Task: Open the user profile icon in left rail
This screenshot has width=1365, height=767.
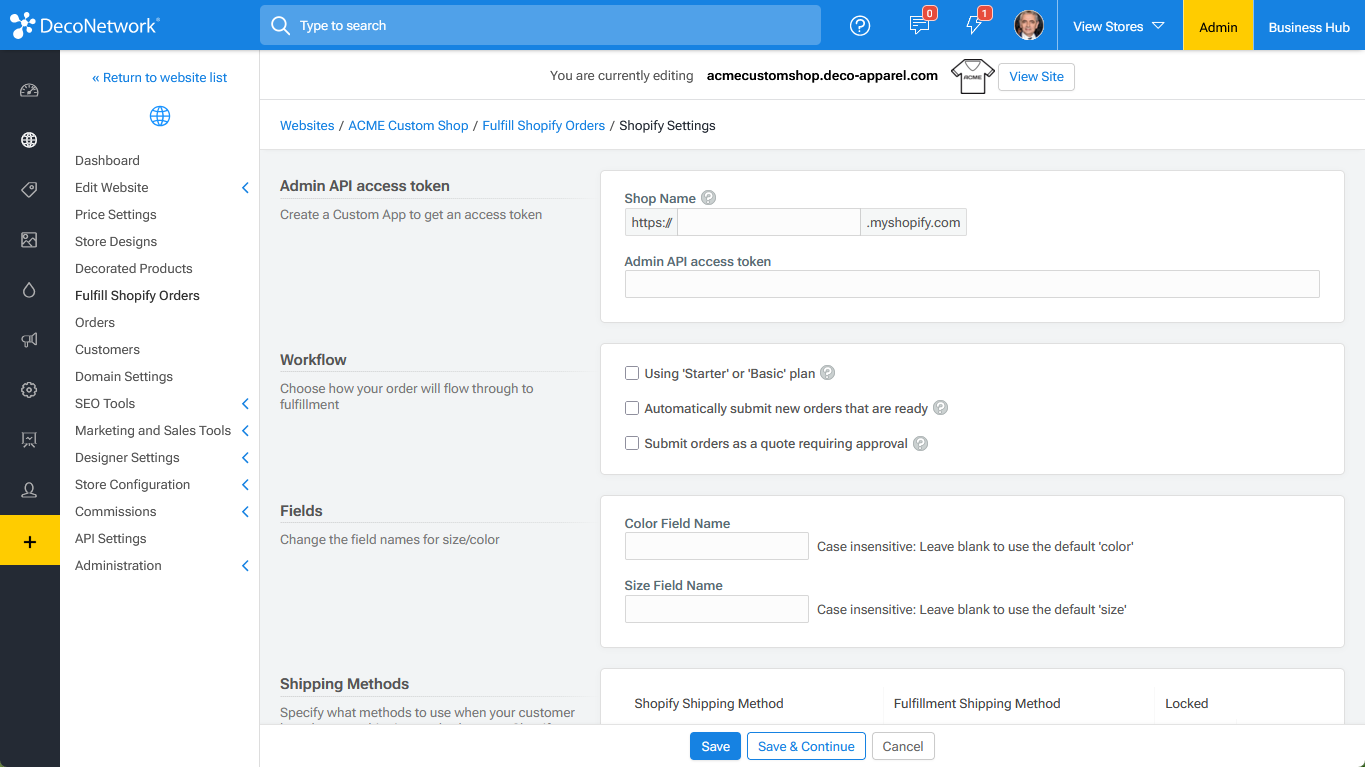Action: [x=29, y=490]
